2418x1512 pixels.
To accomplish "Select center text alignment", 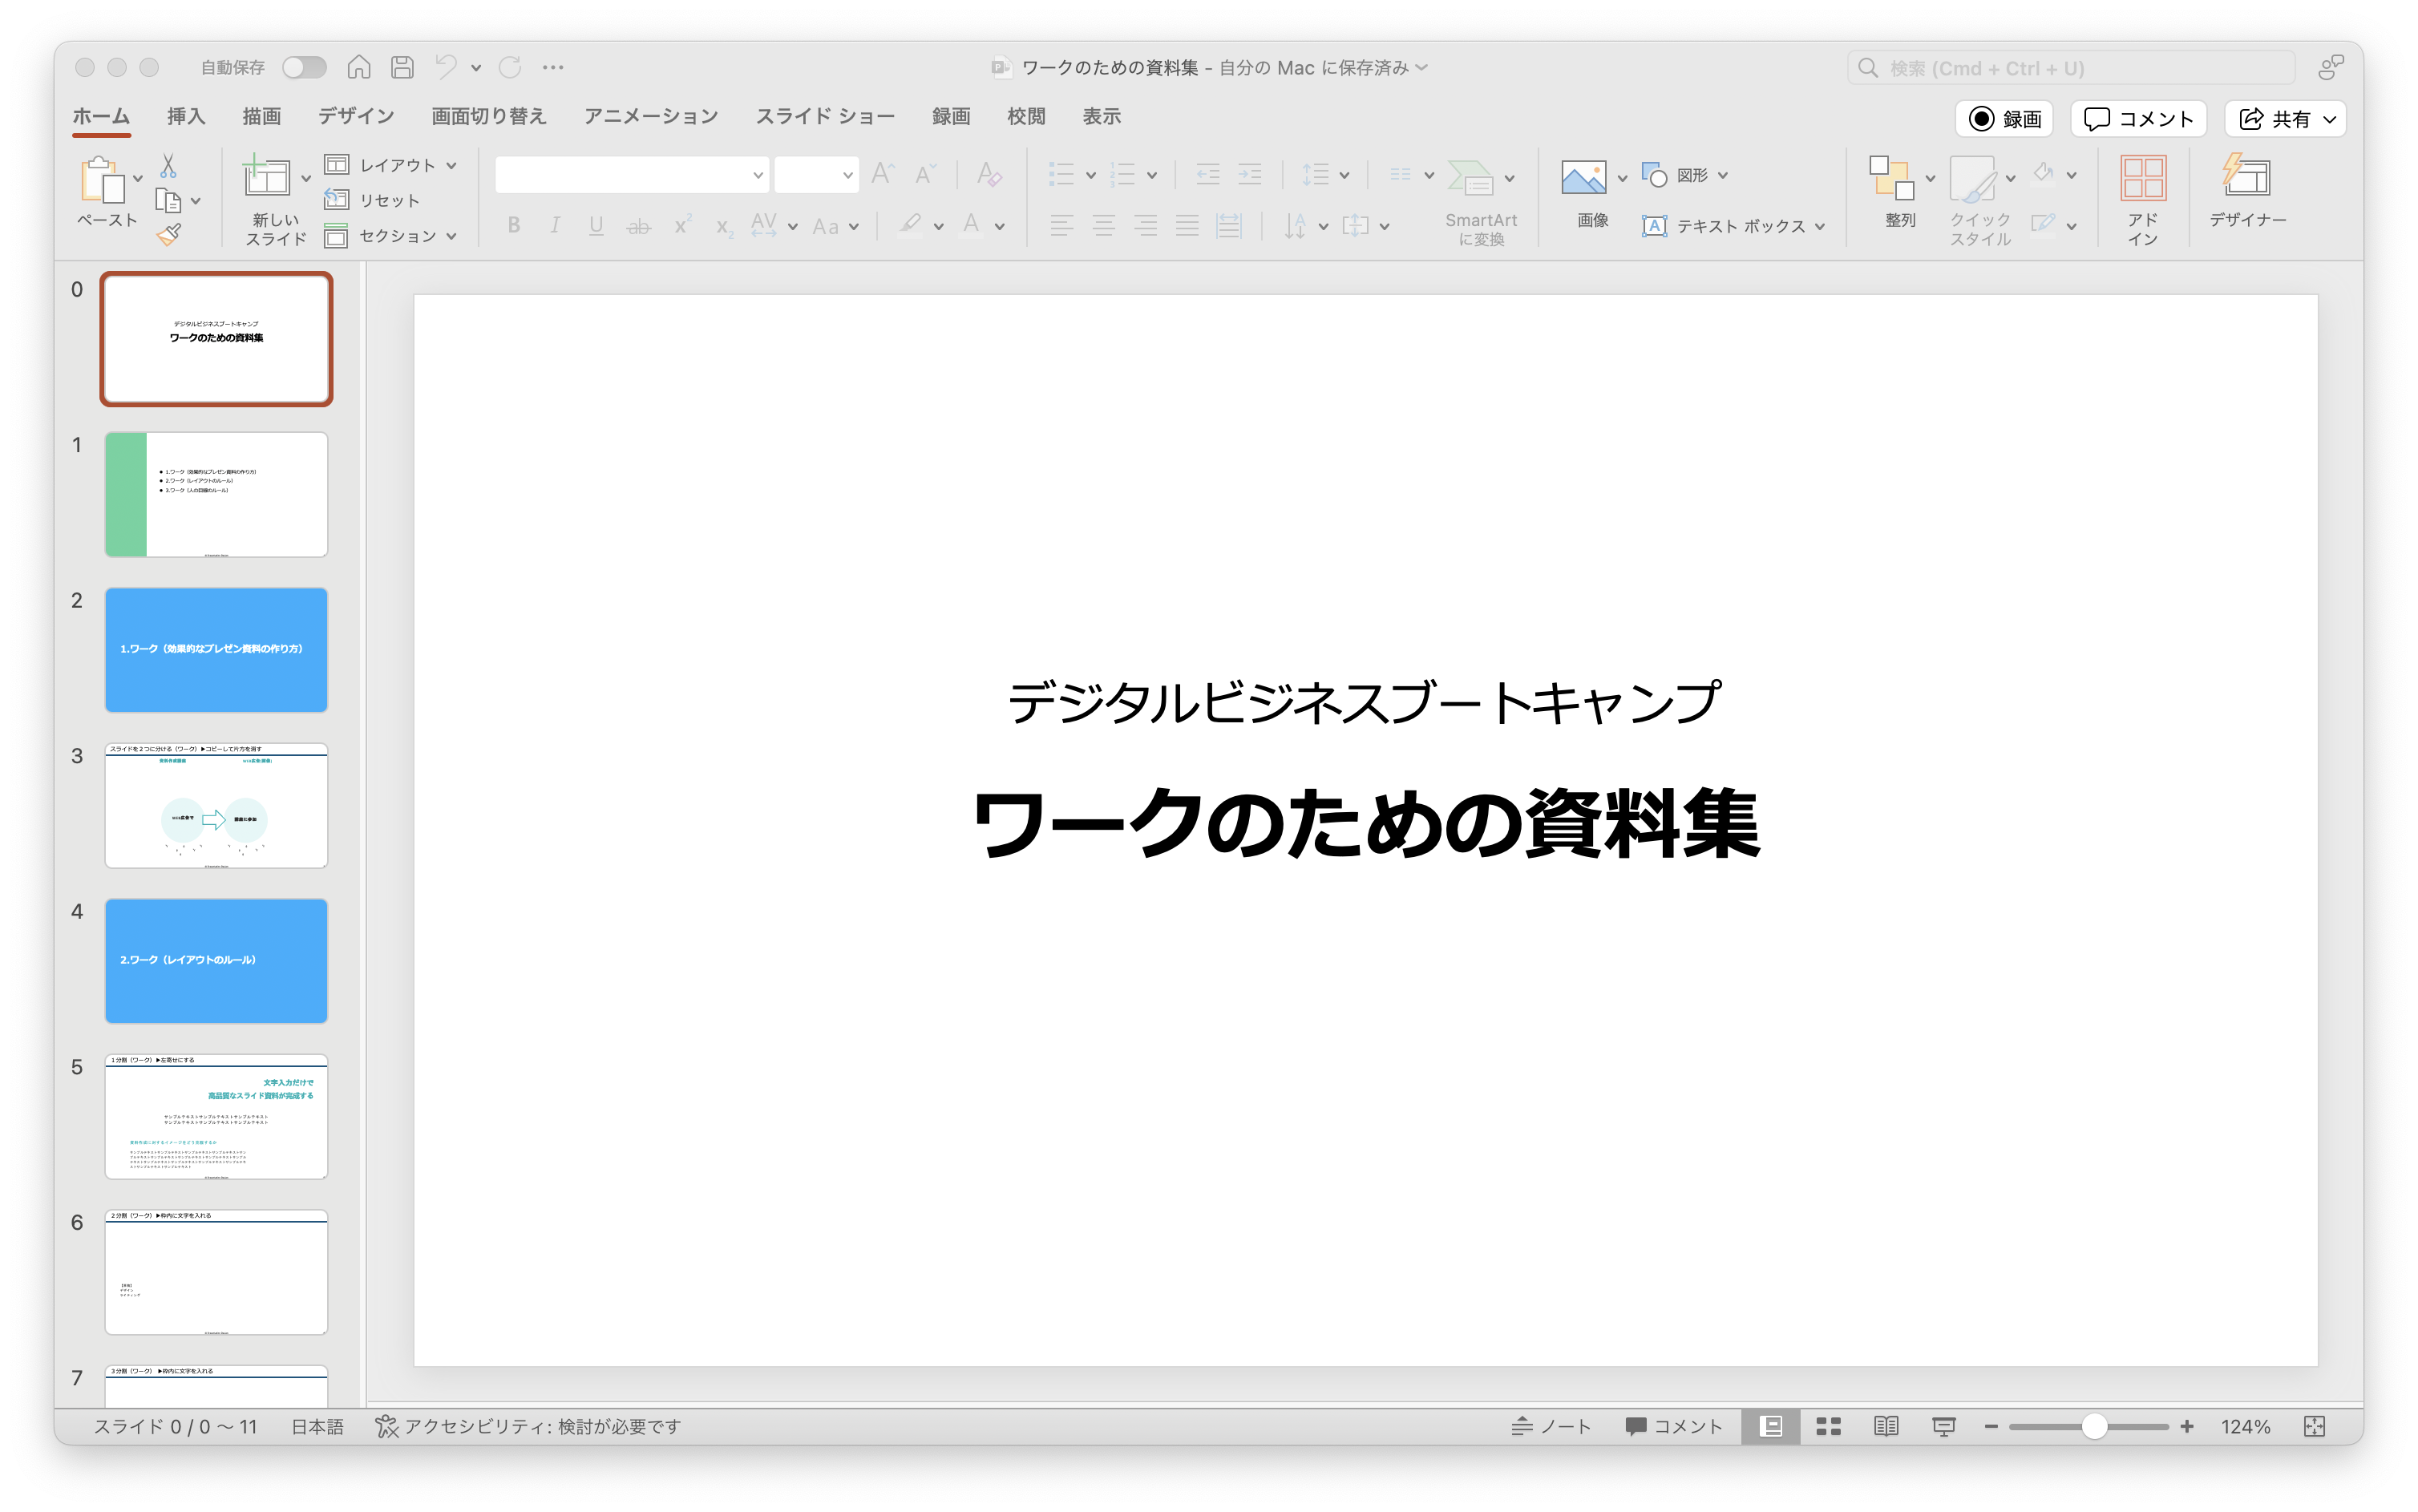I will (1104, 226).
